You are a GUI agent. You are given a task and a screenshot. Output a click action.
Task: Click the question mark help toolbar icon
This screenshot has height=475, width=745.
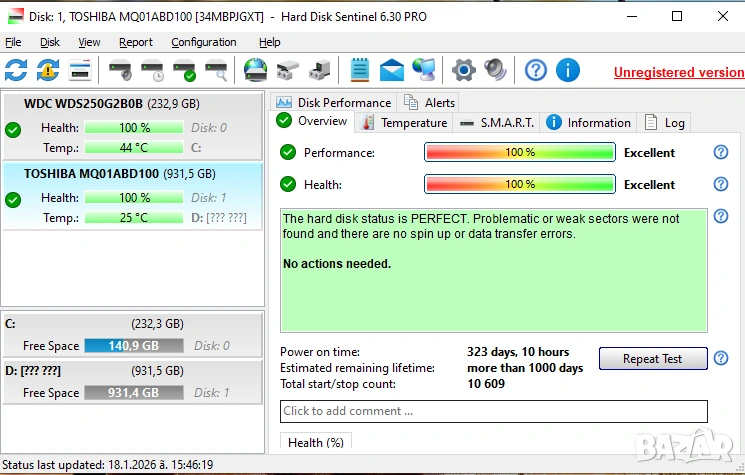tap(537, 70)
